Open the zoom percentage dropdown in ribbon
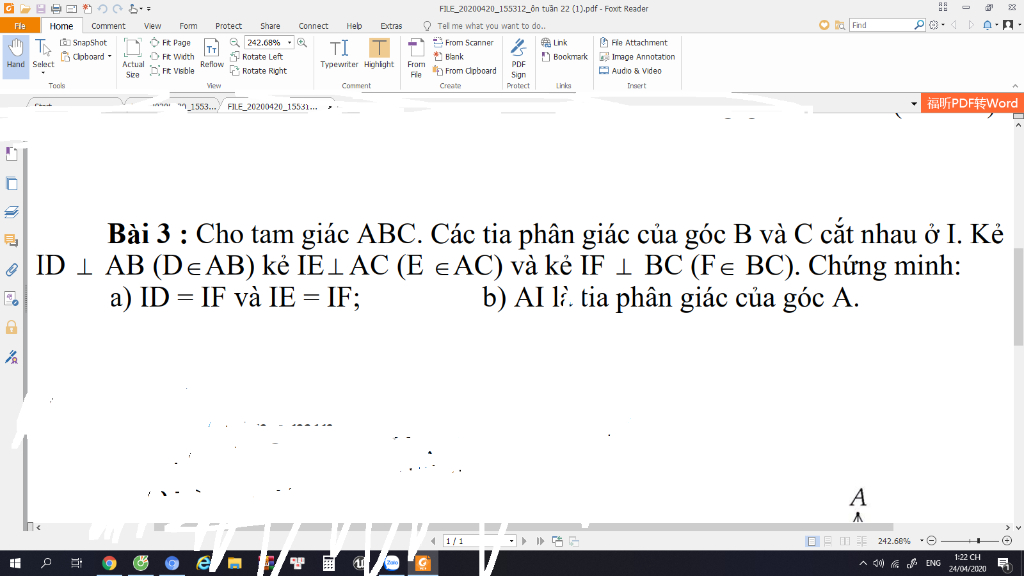This screenshot has height=576, width=1024. click(x=289, y=42)
